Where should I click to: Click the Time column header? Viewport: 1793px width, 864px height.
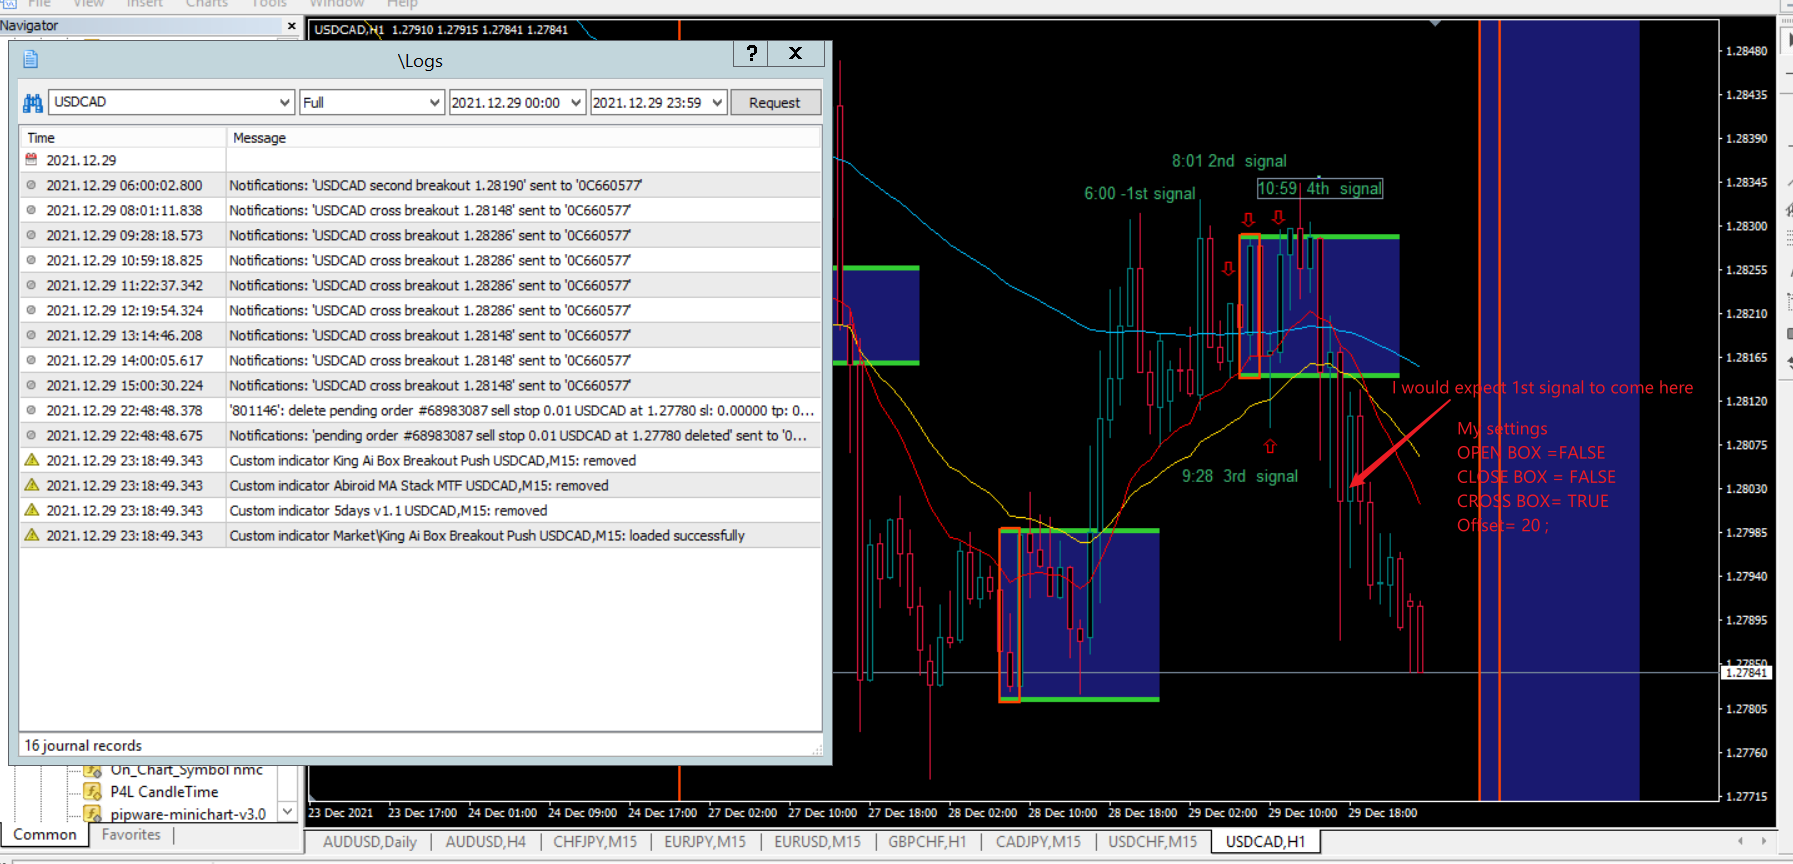click(122, 137)
